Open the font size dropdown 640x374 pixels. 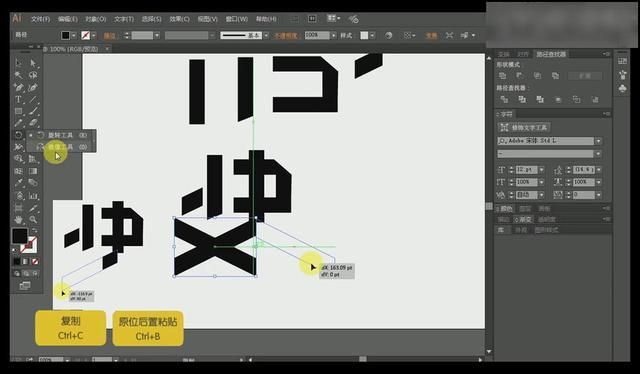[542, 170]
